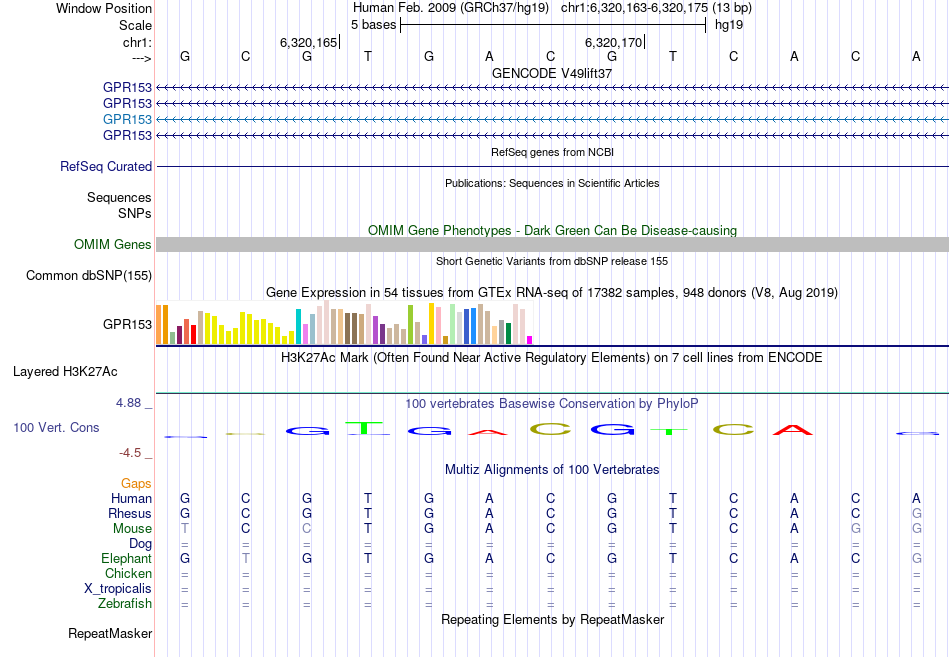The width and height of the screenshot is (950, 657).
Task: Click 'Repeating Elements by RepeatMasker' title
Action: [x=552, y=619]
